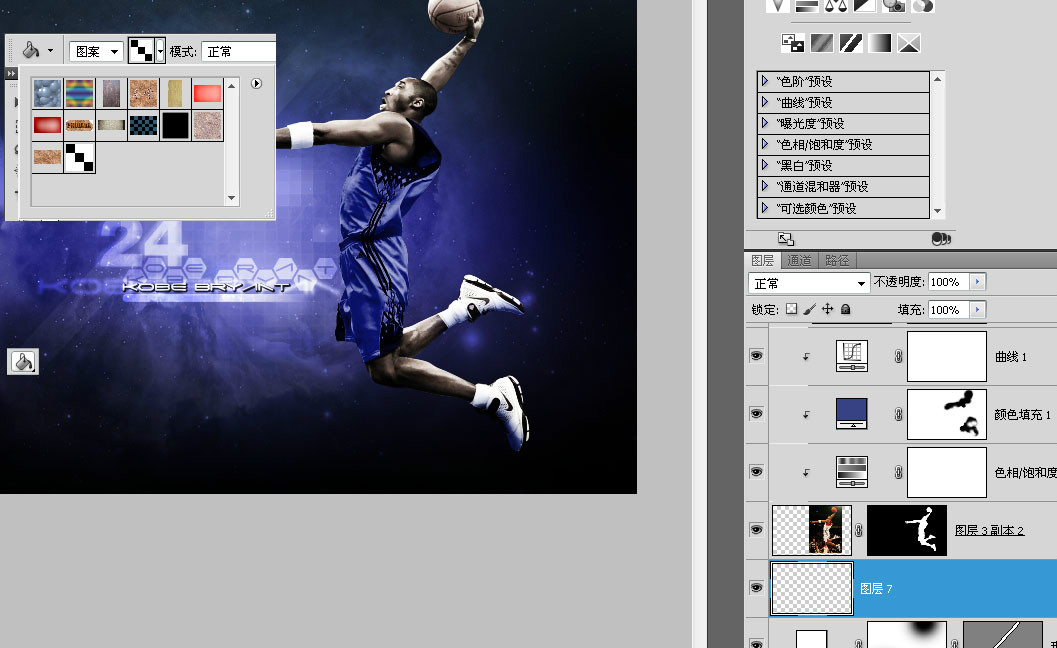Choose the bright red gradient pattern
This screenshot has height=648, width=1057.
207,93
